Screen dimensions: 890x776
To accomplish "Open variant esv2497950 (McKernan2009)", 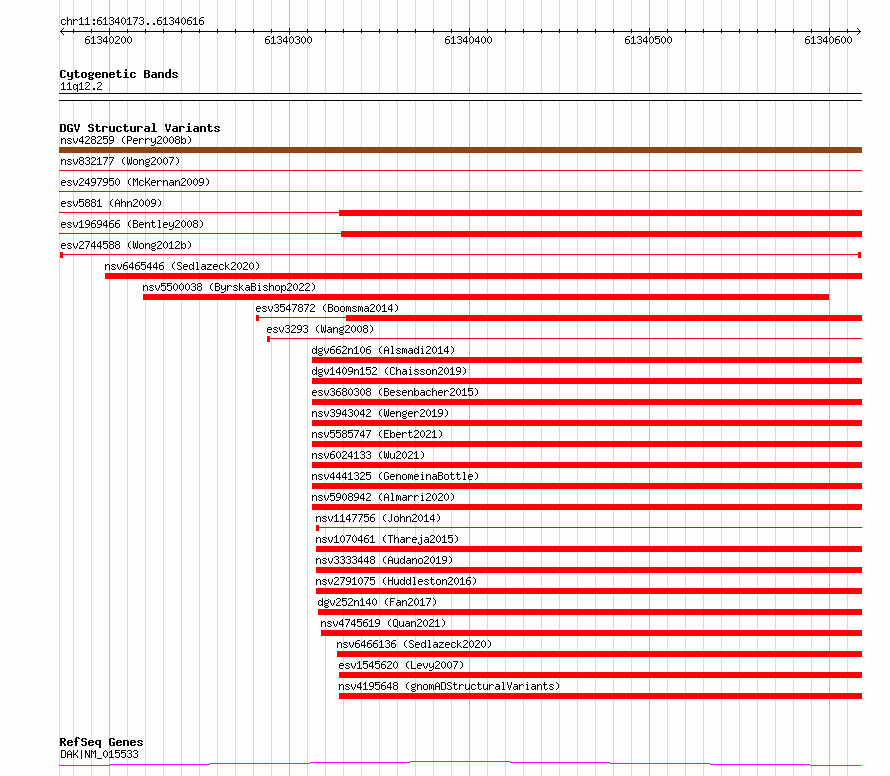I will coord(135,182).
